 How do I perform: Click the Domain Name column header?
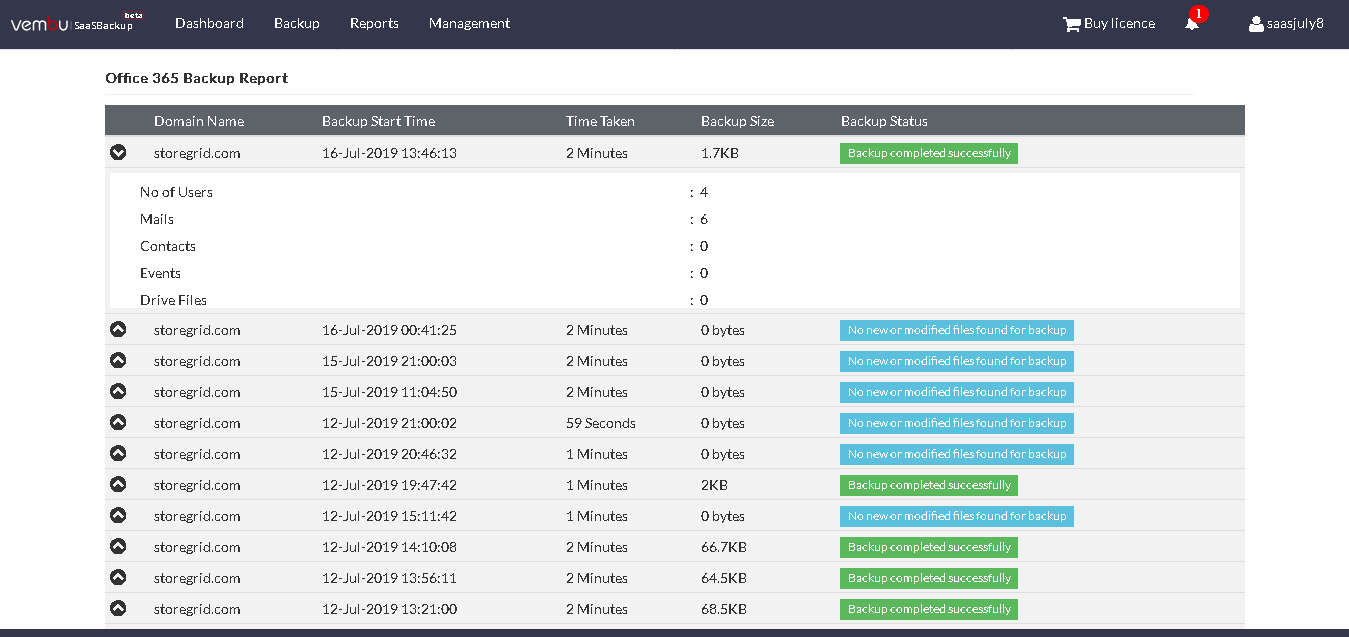click(x=199, y=121)
